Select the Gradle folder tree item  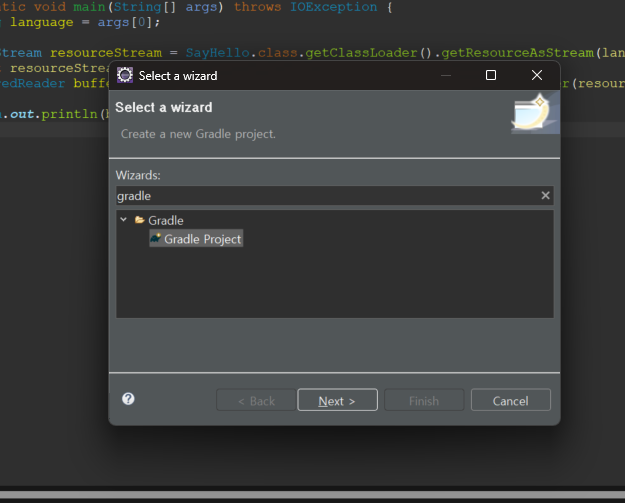point(166,220)
